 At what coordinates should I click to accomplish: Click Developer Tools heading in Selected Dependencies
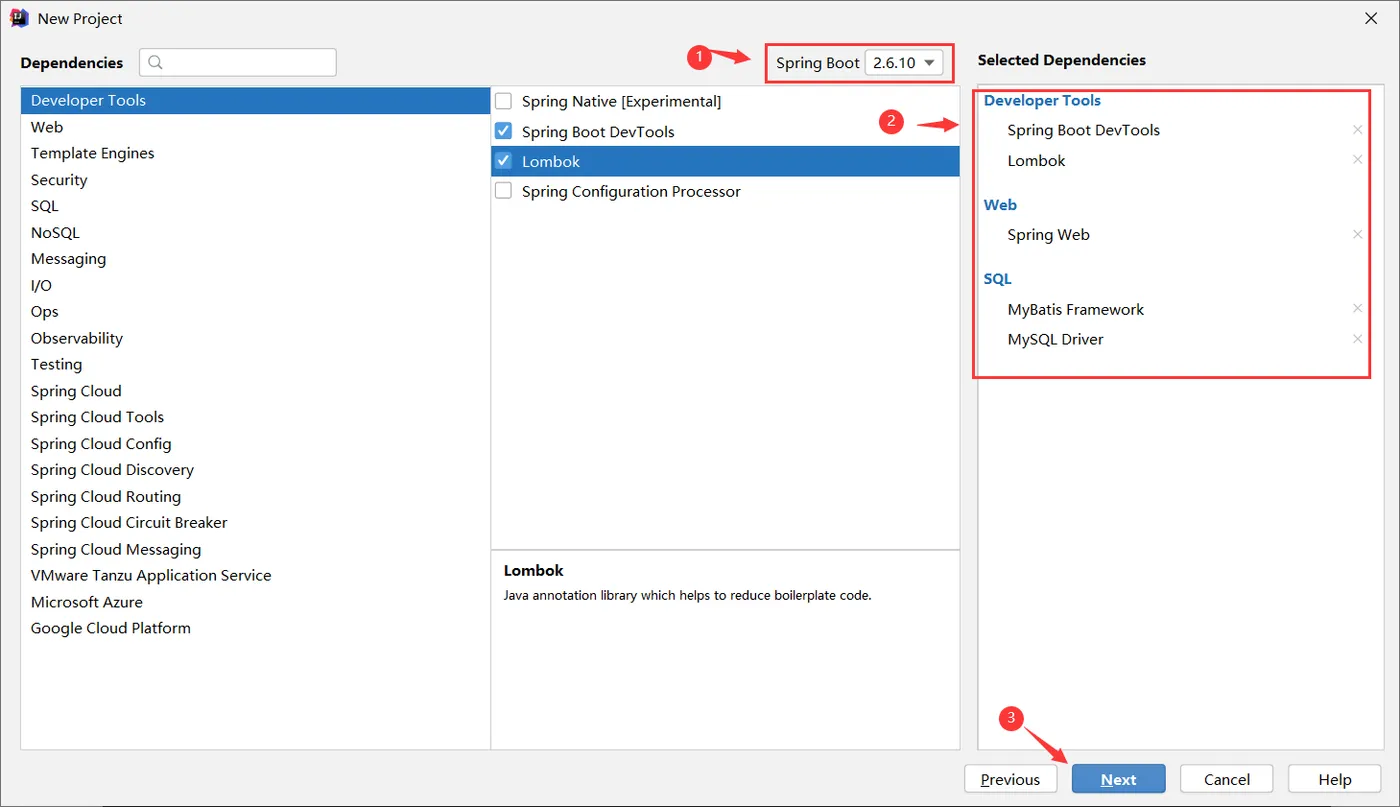pyautogui.click(x=1042, y=100)
